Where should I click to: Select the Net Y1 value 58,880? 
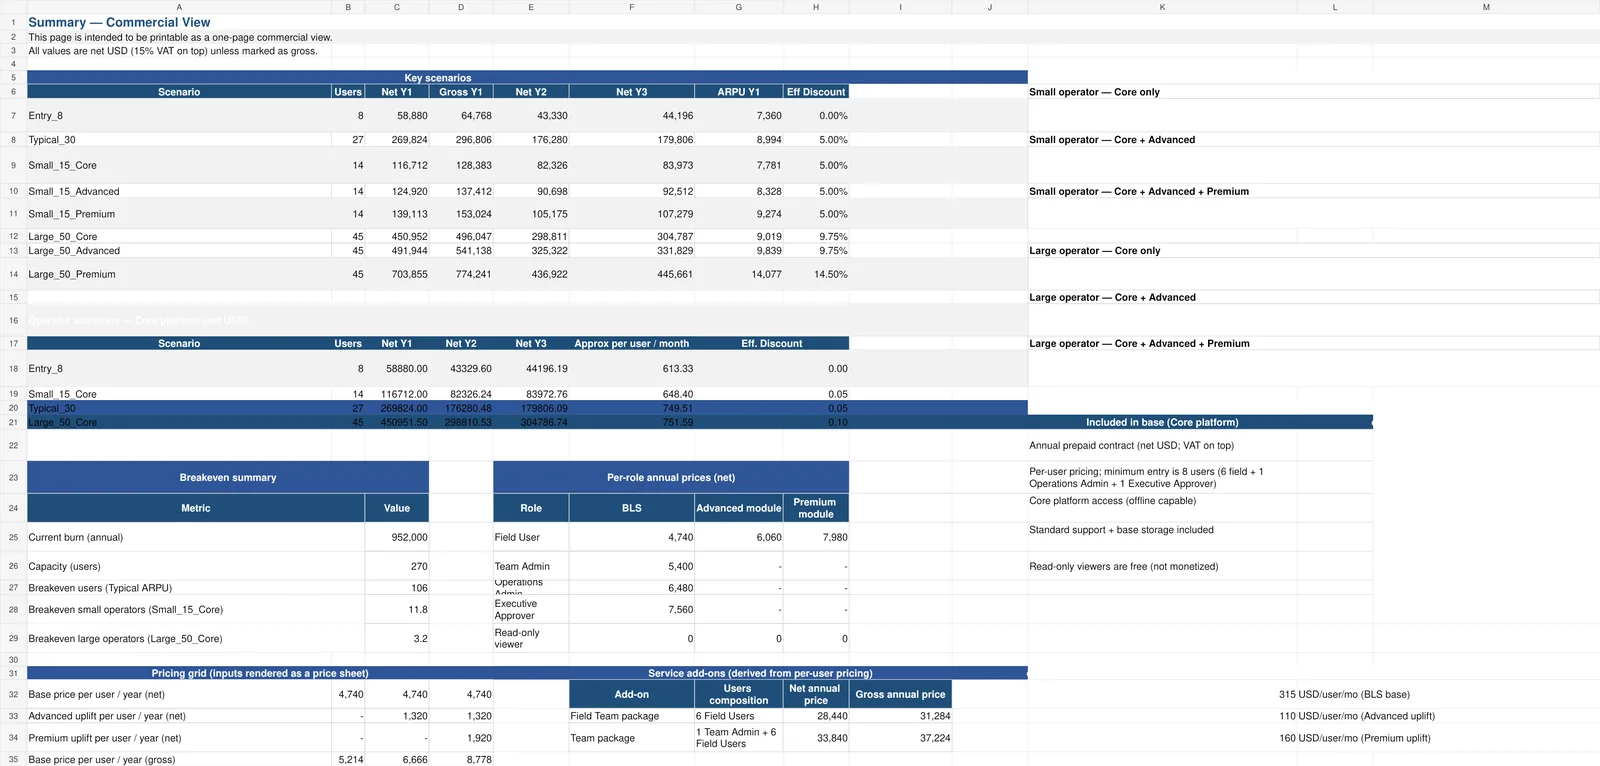pyautogui.click(x=397, y=116)
